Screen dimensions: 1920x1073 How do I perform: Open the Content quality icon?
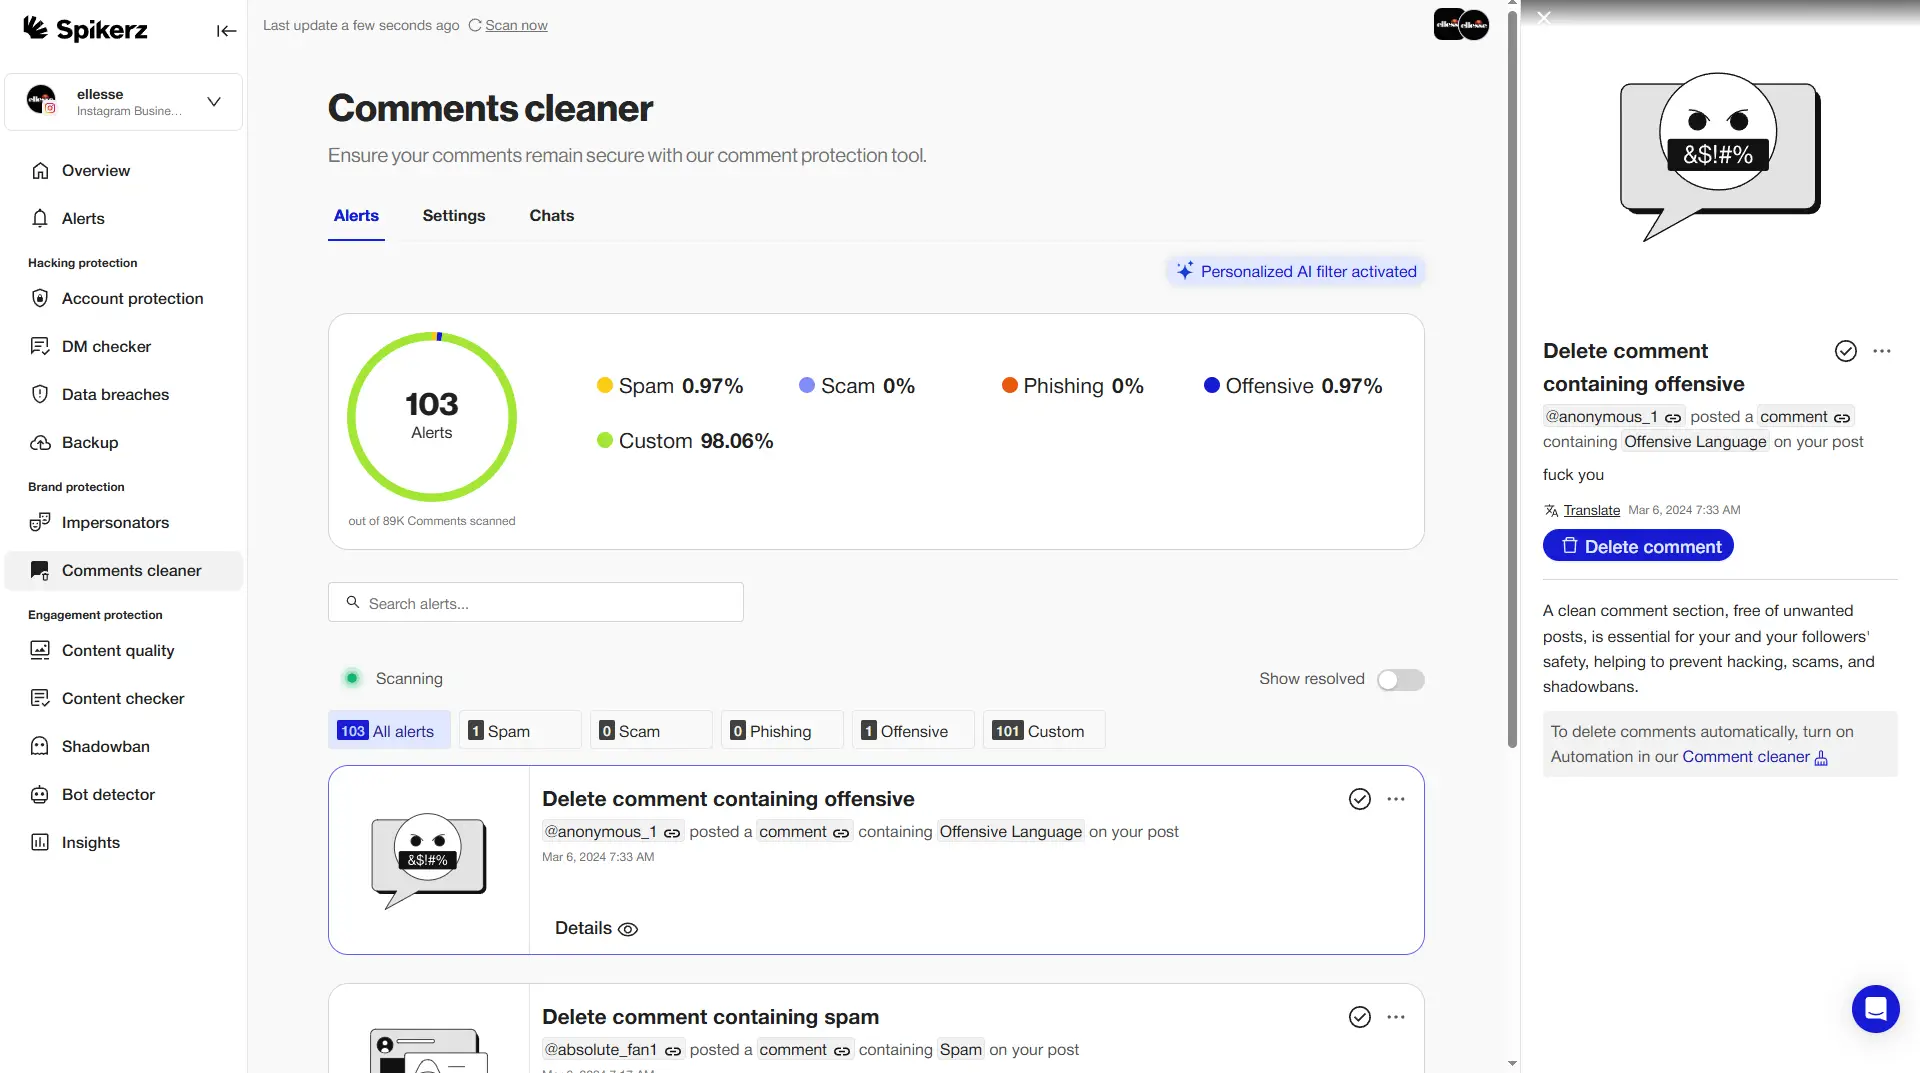(x=40, y=651)
